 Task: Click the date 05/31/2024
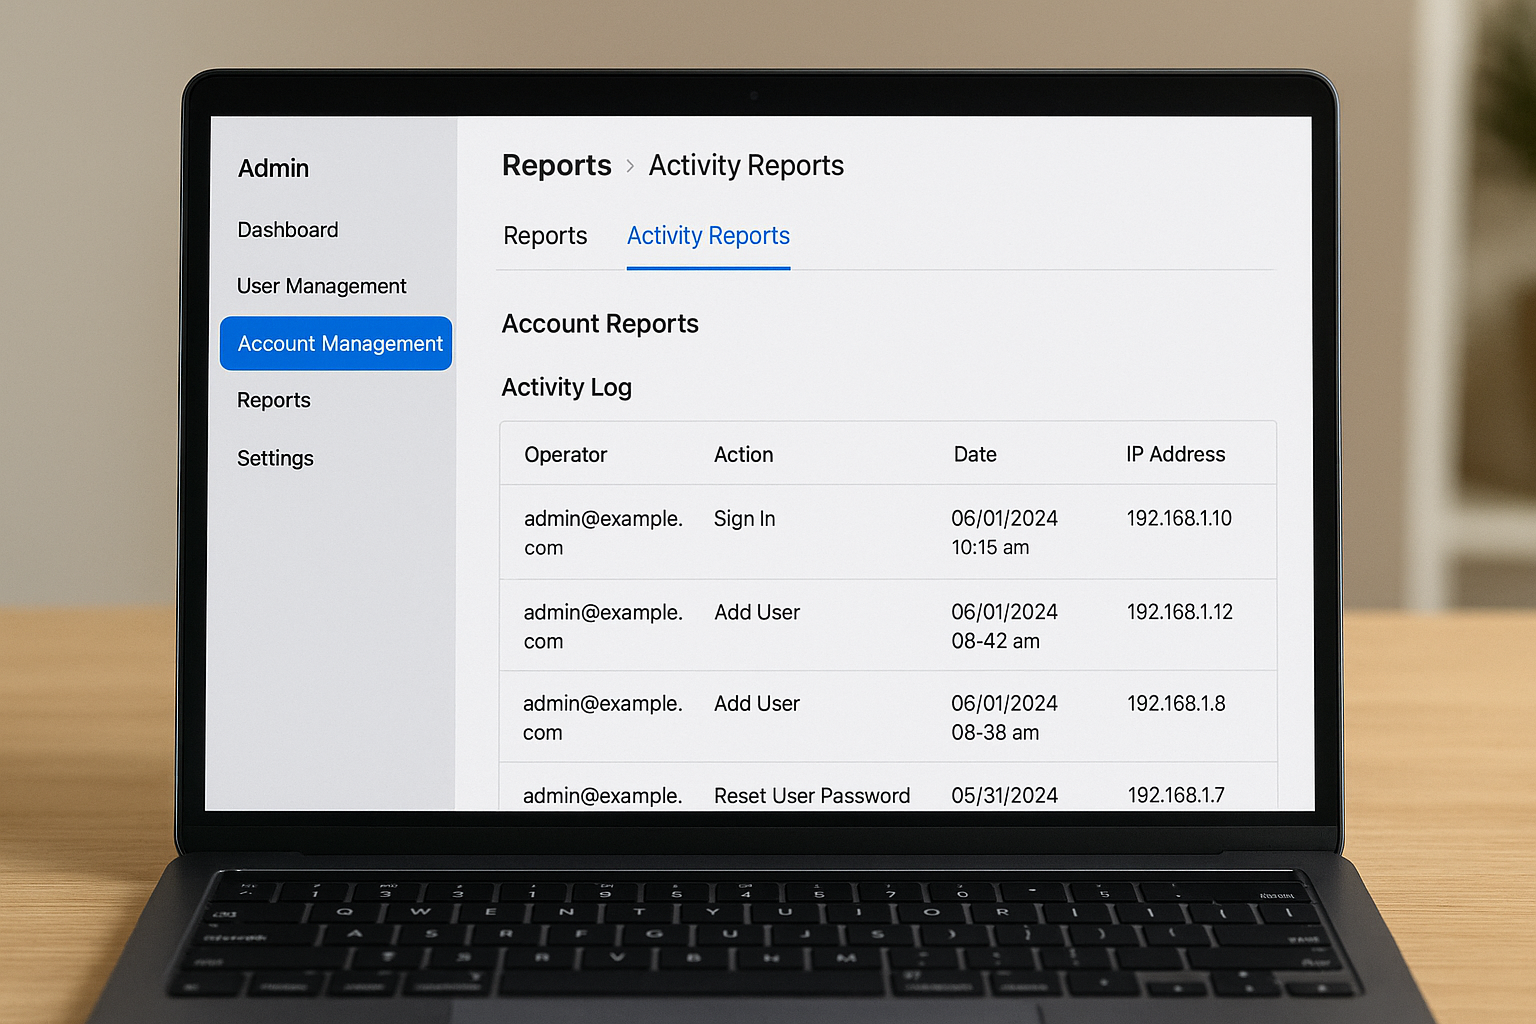coord(1004,796)
